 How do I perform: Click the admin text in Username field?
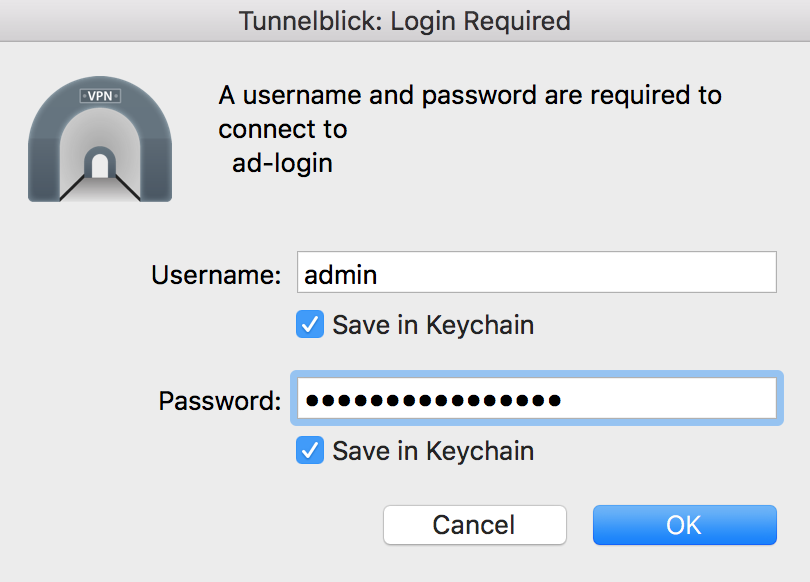[x=340, y=275]
